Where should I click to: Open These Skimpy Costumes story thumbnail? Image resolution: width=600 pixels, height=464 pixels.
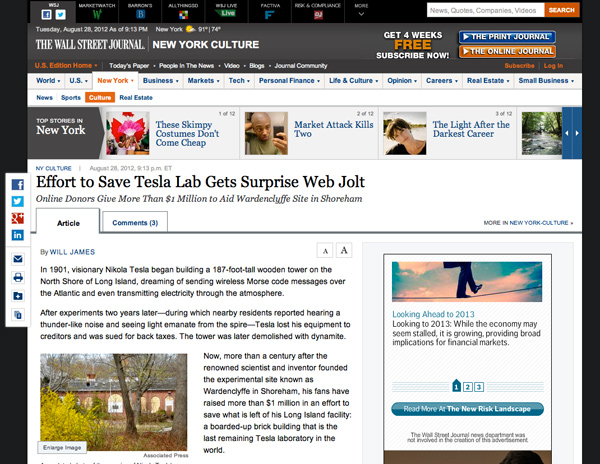(128, 133)
